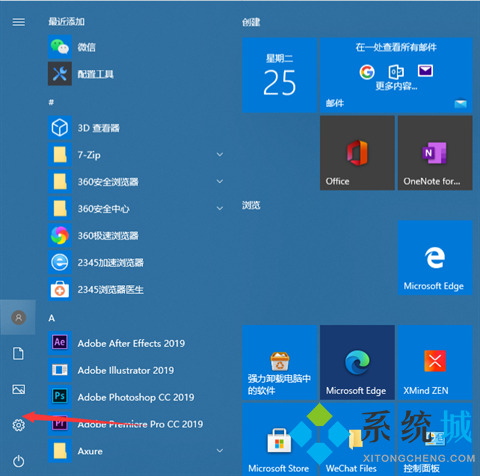Click the 更多内容... text in mail tile
The height and width of the screenshot is (476, 480).
(x=396, y=86)
